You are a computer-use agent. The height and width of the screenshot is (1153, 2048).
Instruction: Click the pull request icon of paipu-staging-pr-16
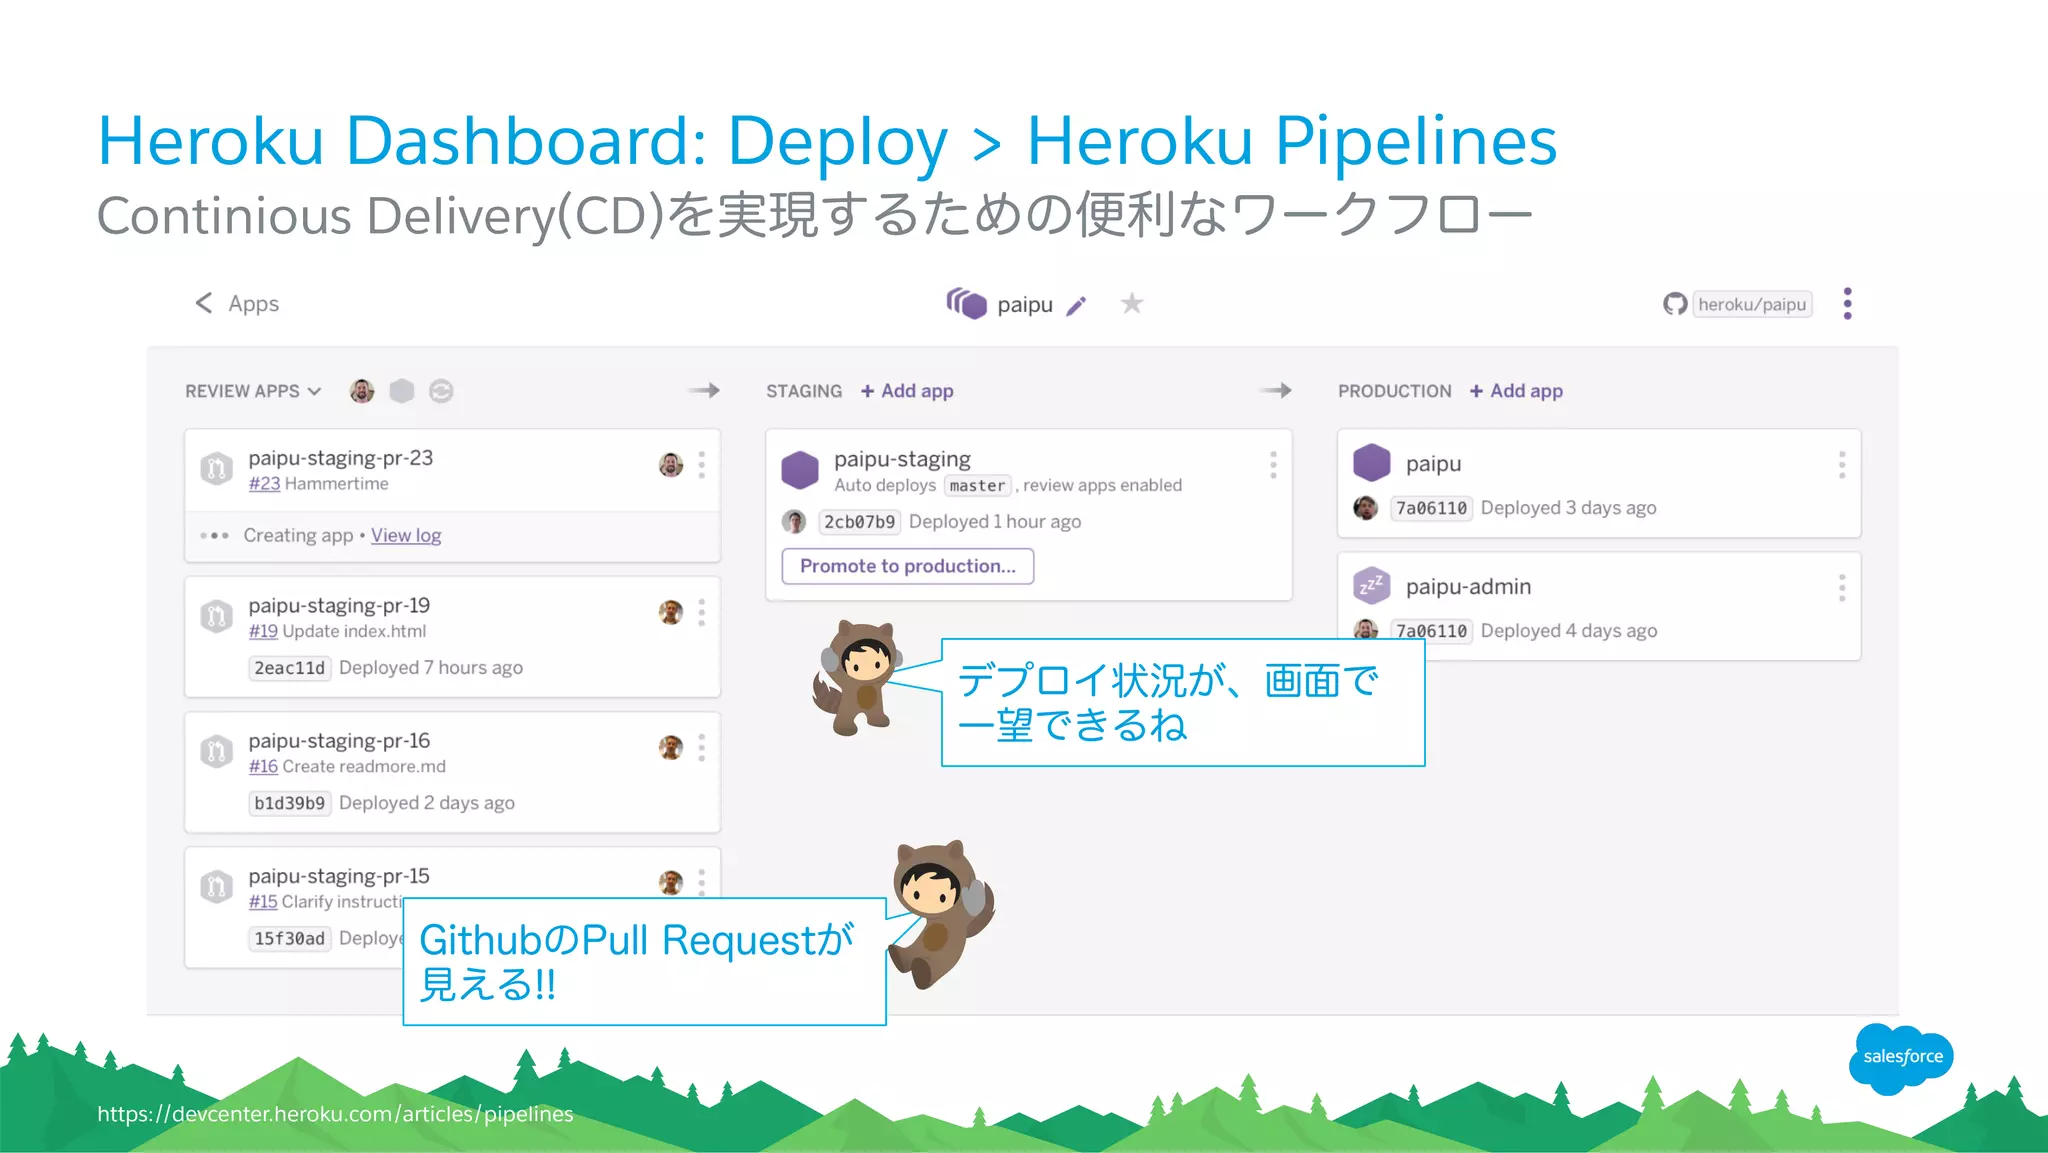[x=216, y=751]
